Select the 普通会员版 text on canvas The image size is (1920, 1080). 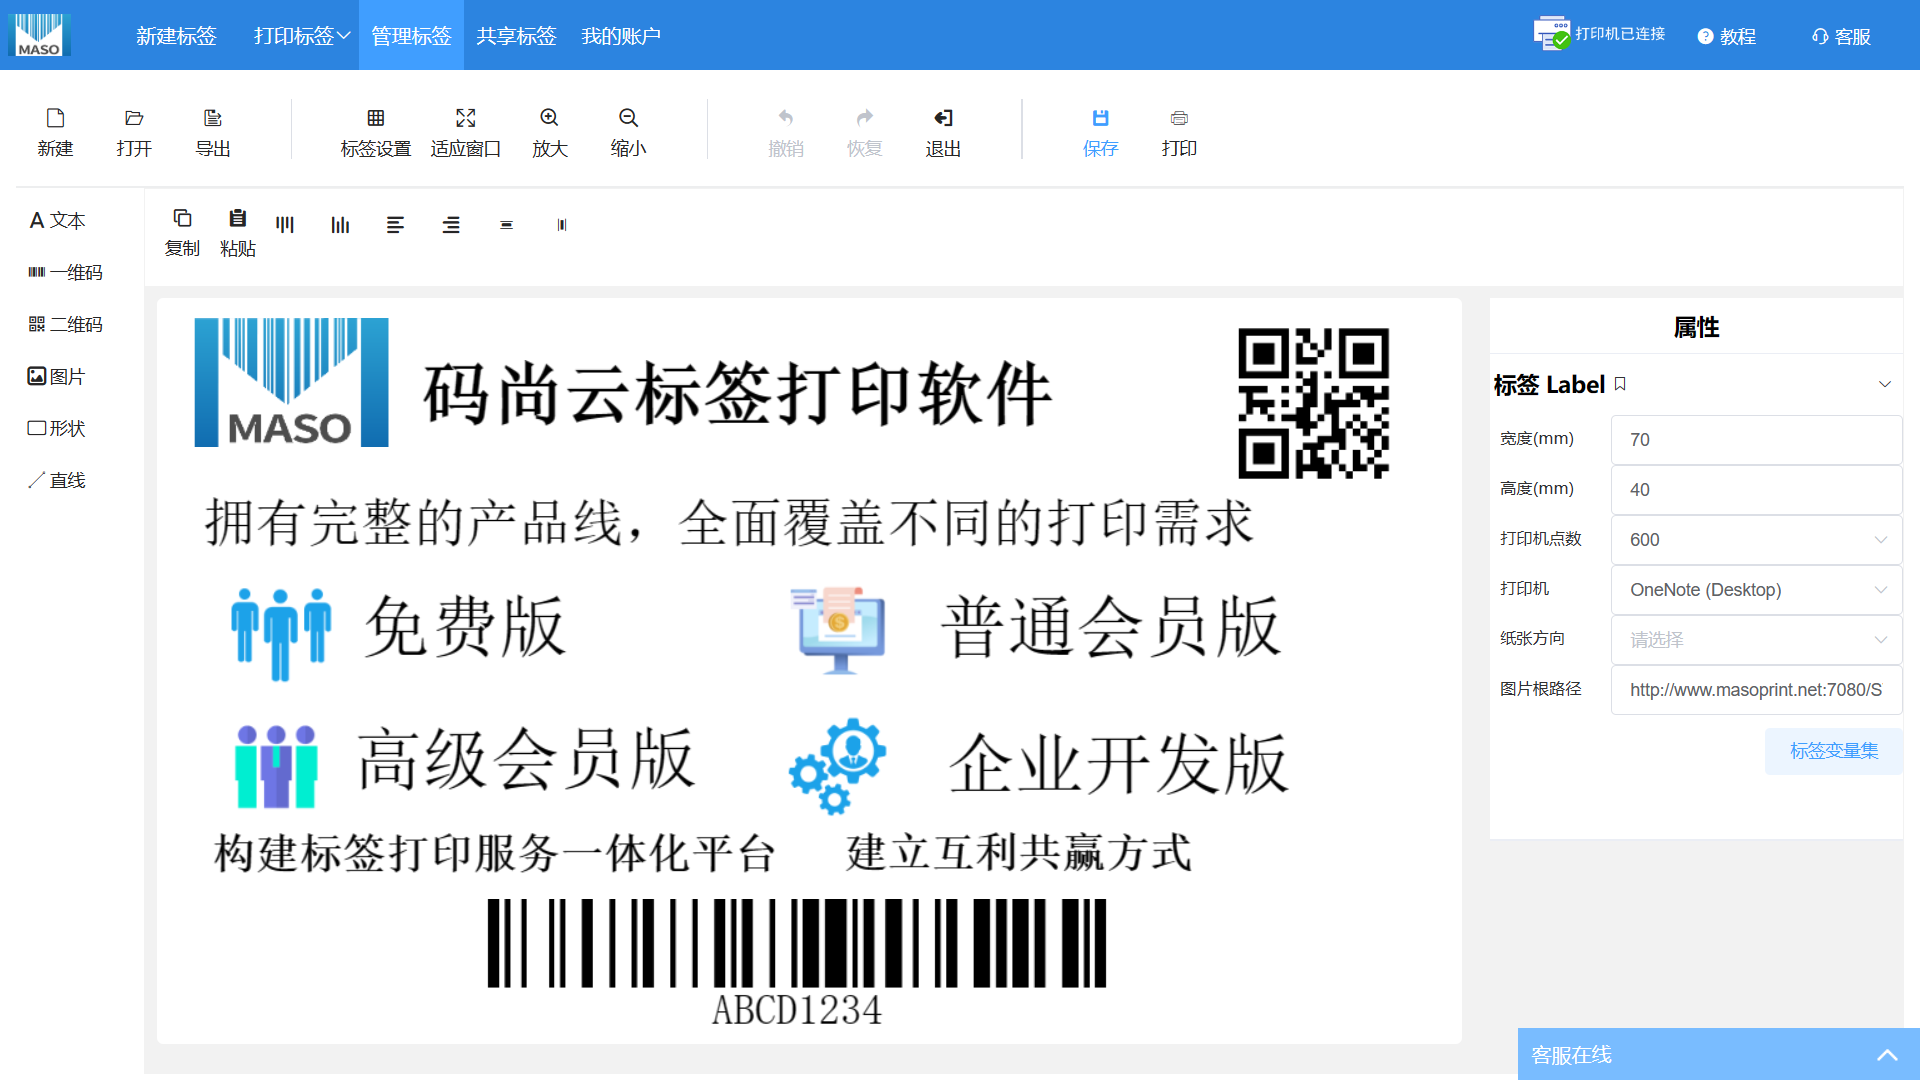(x=1111, y=627)
